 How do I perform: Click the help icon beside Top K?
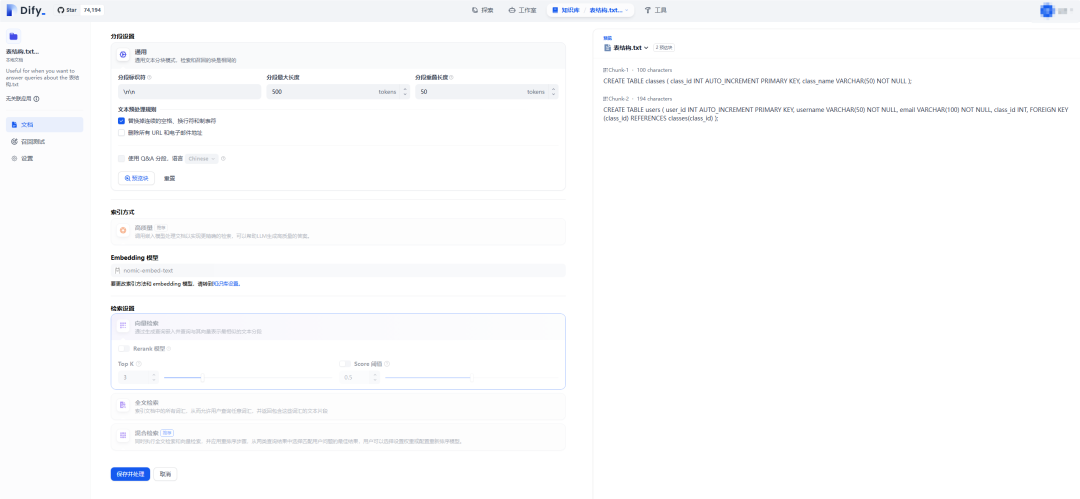(x=139, y=364)
